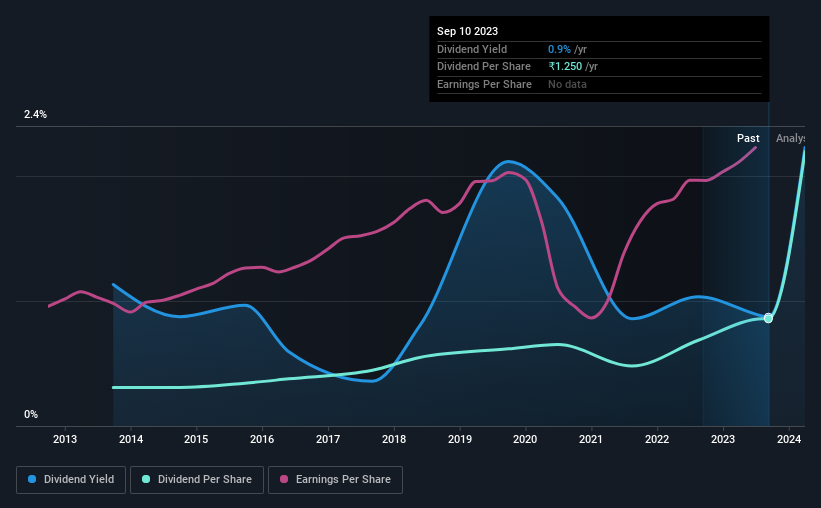This screenshot has height=508, width=821.
Task: Click the Sep 10 2023 tooltip date
Action: (468, 31)
